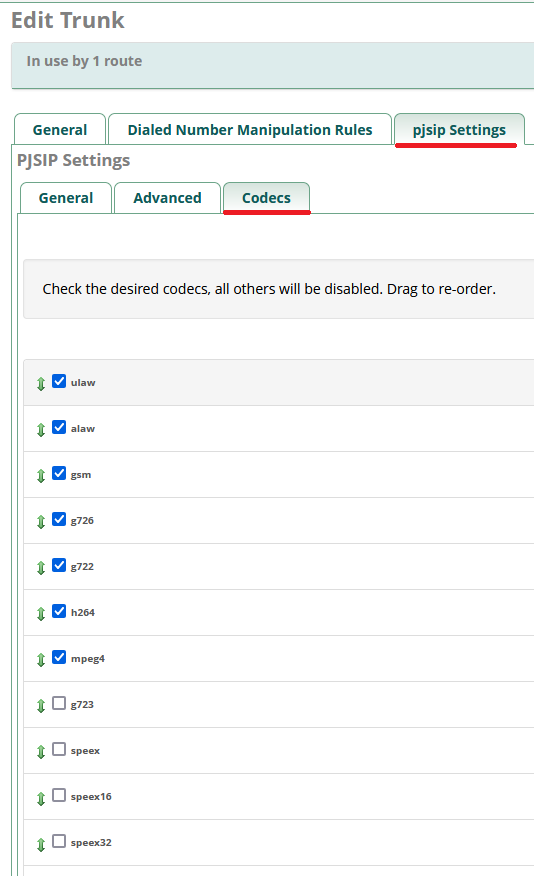Screen dimensions: 534x876
Task: Click the reorder handle icon for g726
Action: click(x=41, y=522)
